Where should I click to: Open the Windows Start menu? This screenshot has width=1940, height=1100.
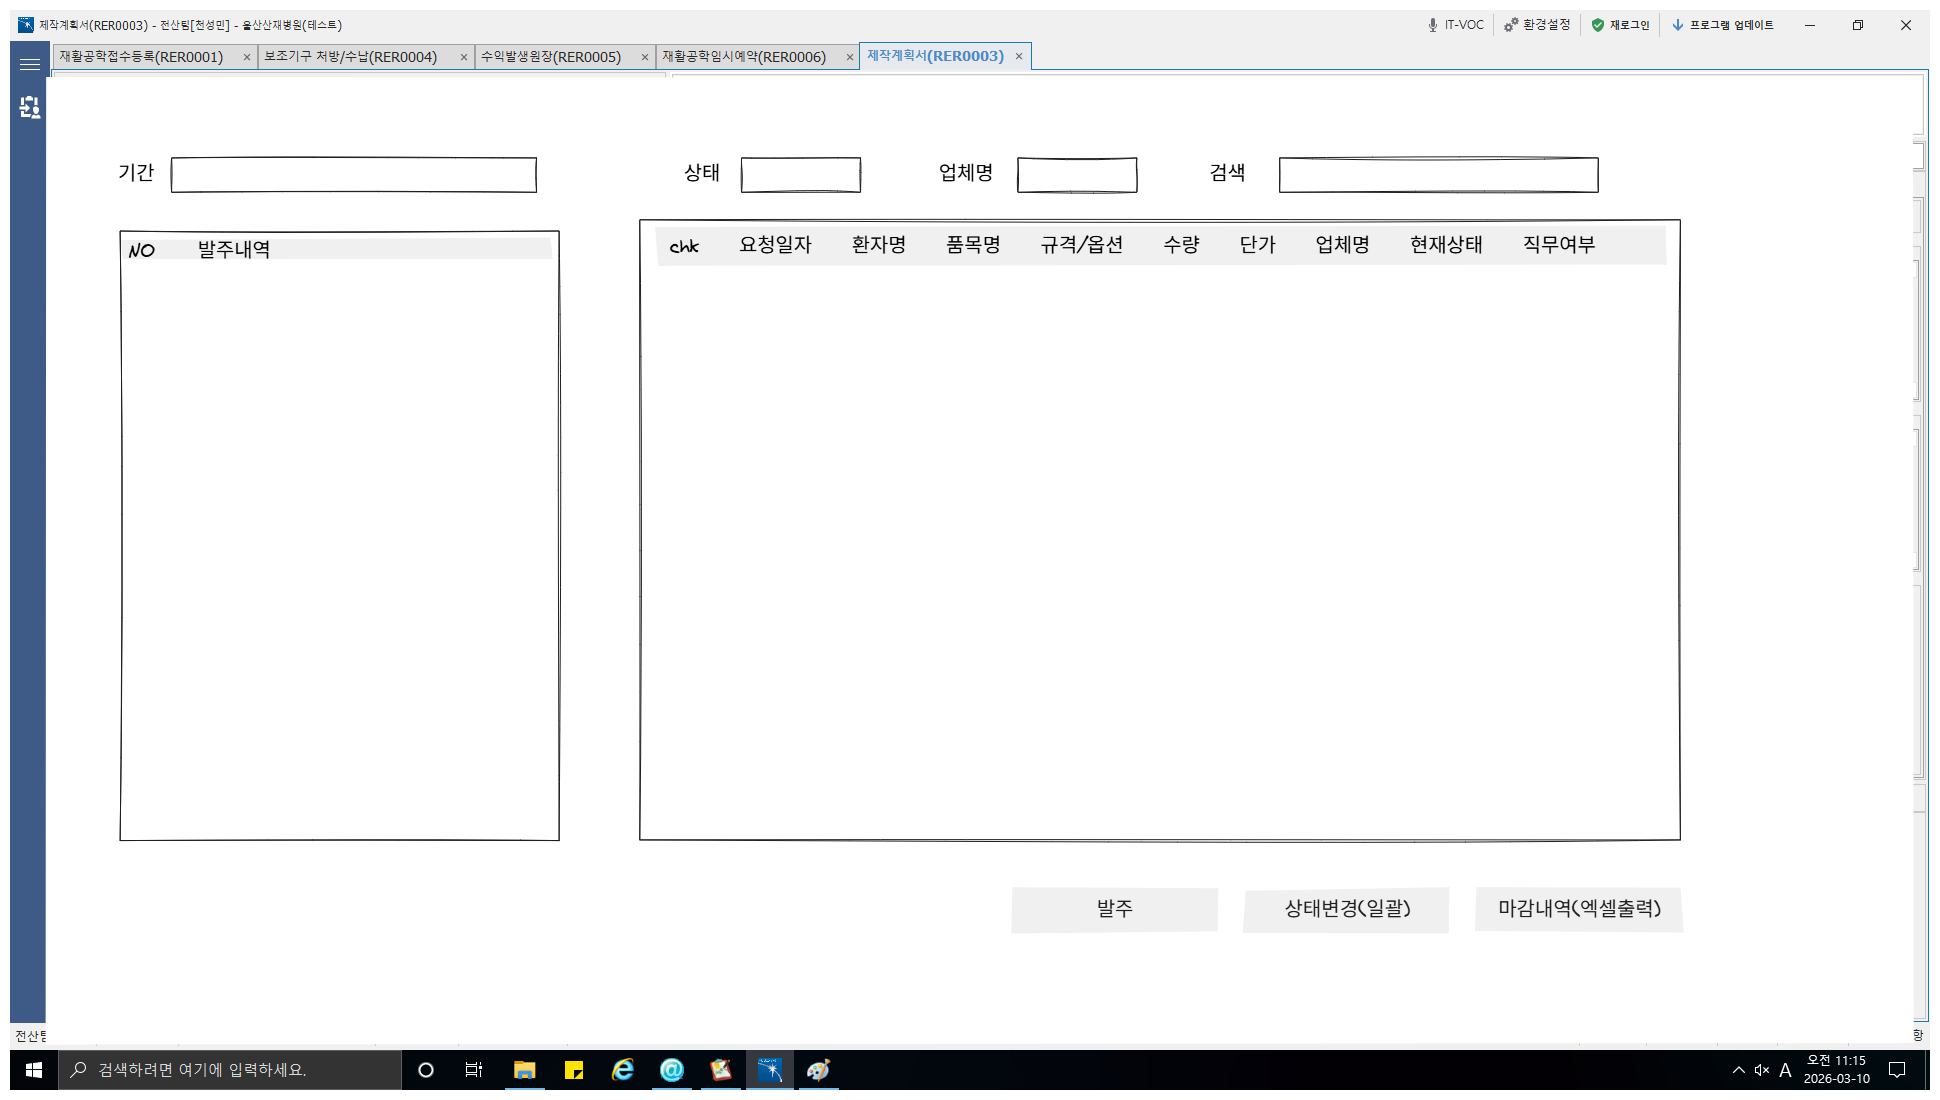click(x=33, y=1070)
